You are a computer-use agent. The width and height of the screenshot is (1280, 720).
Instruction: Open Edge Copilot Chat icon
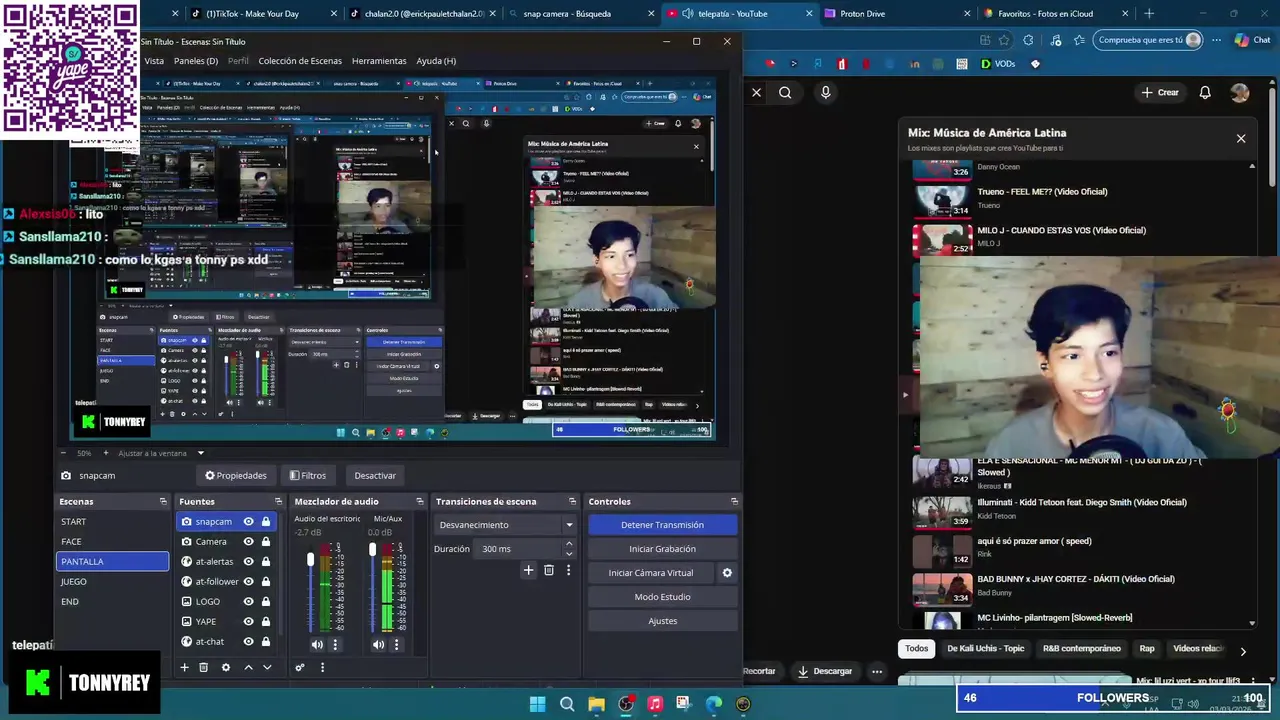[1252, 40]
